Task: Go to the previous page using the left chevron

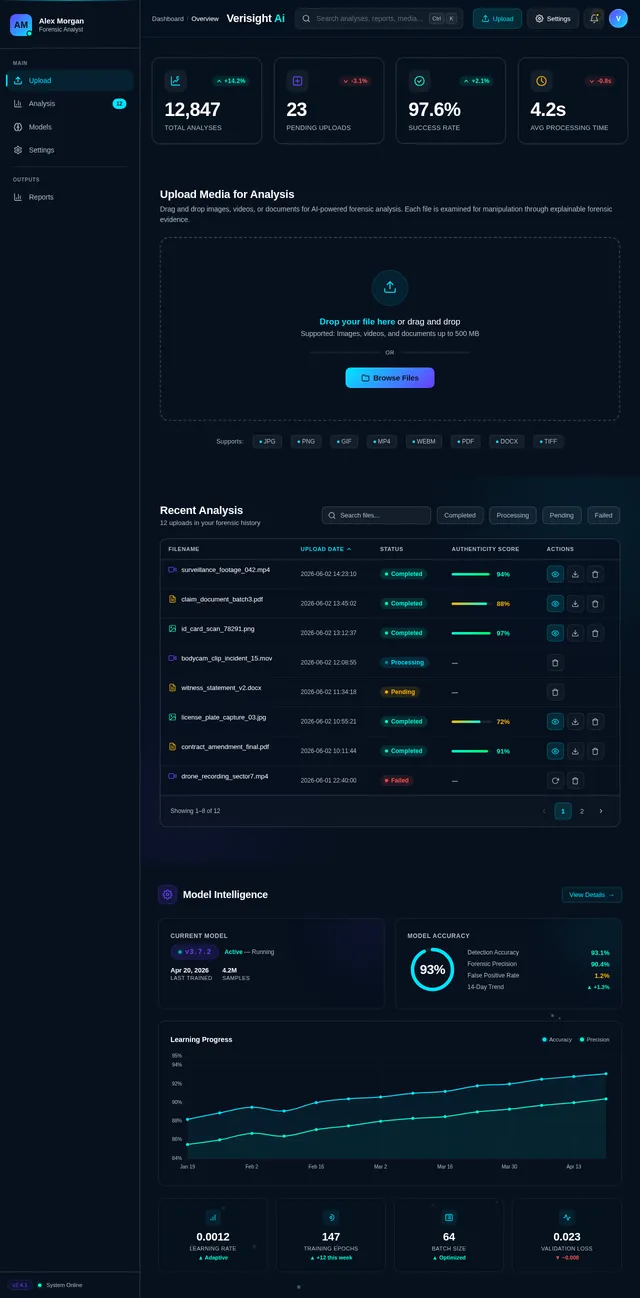Action: (544, 811)
